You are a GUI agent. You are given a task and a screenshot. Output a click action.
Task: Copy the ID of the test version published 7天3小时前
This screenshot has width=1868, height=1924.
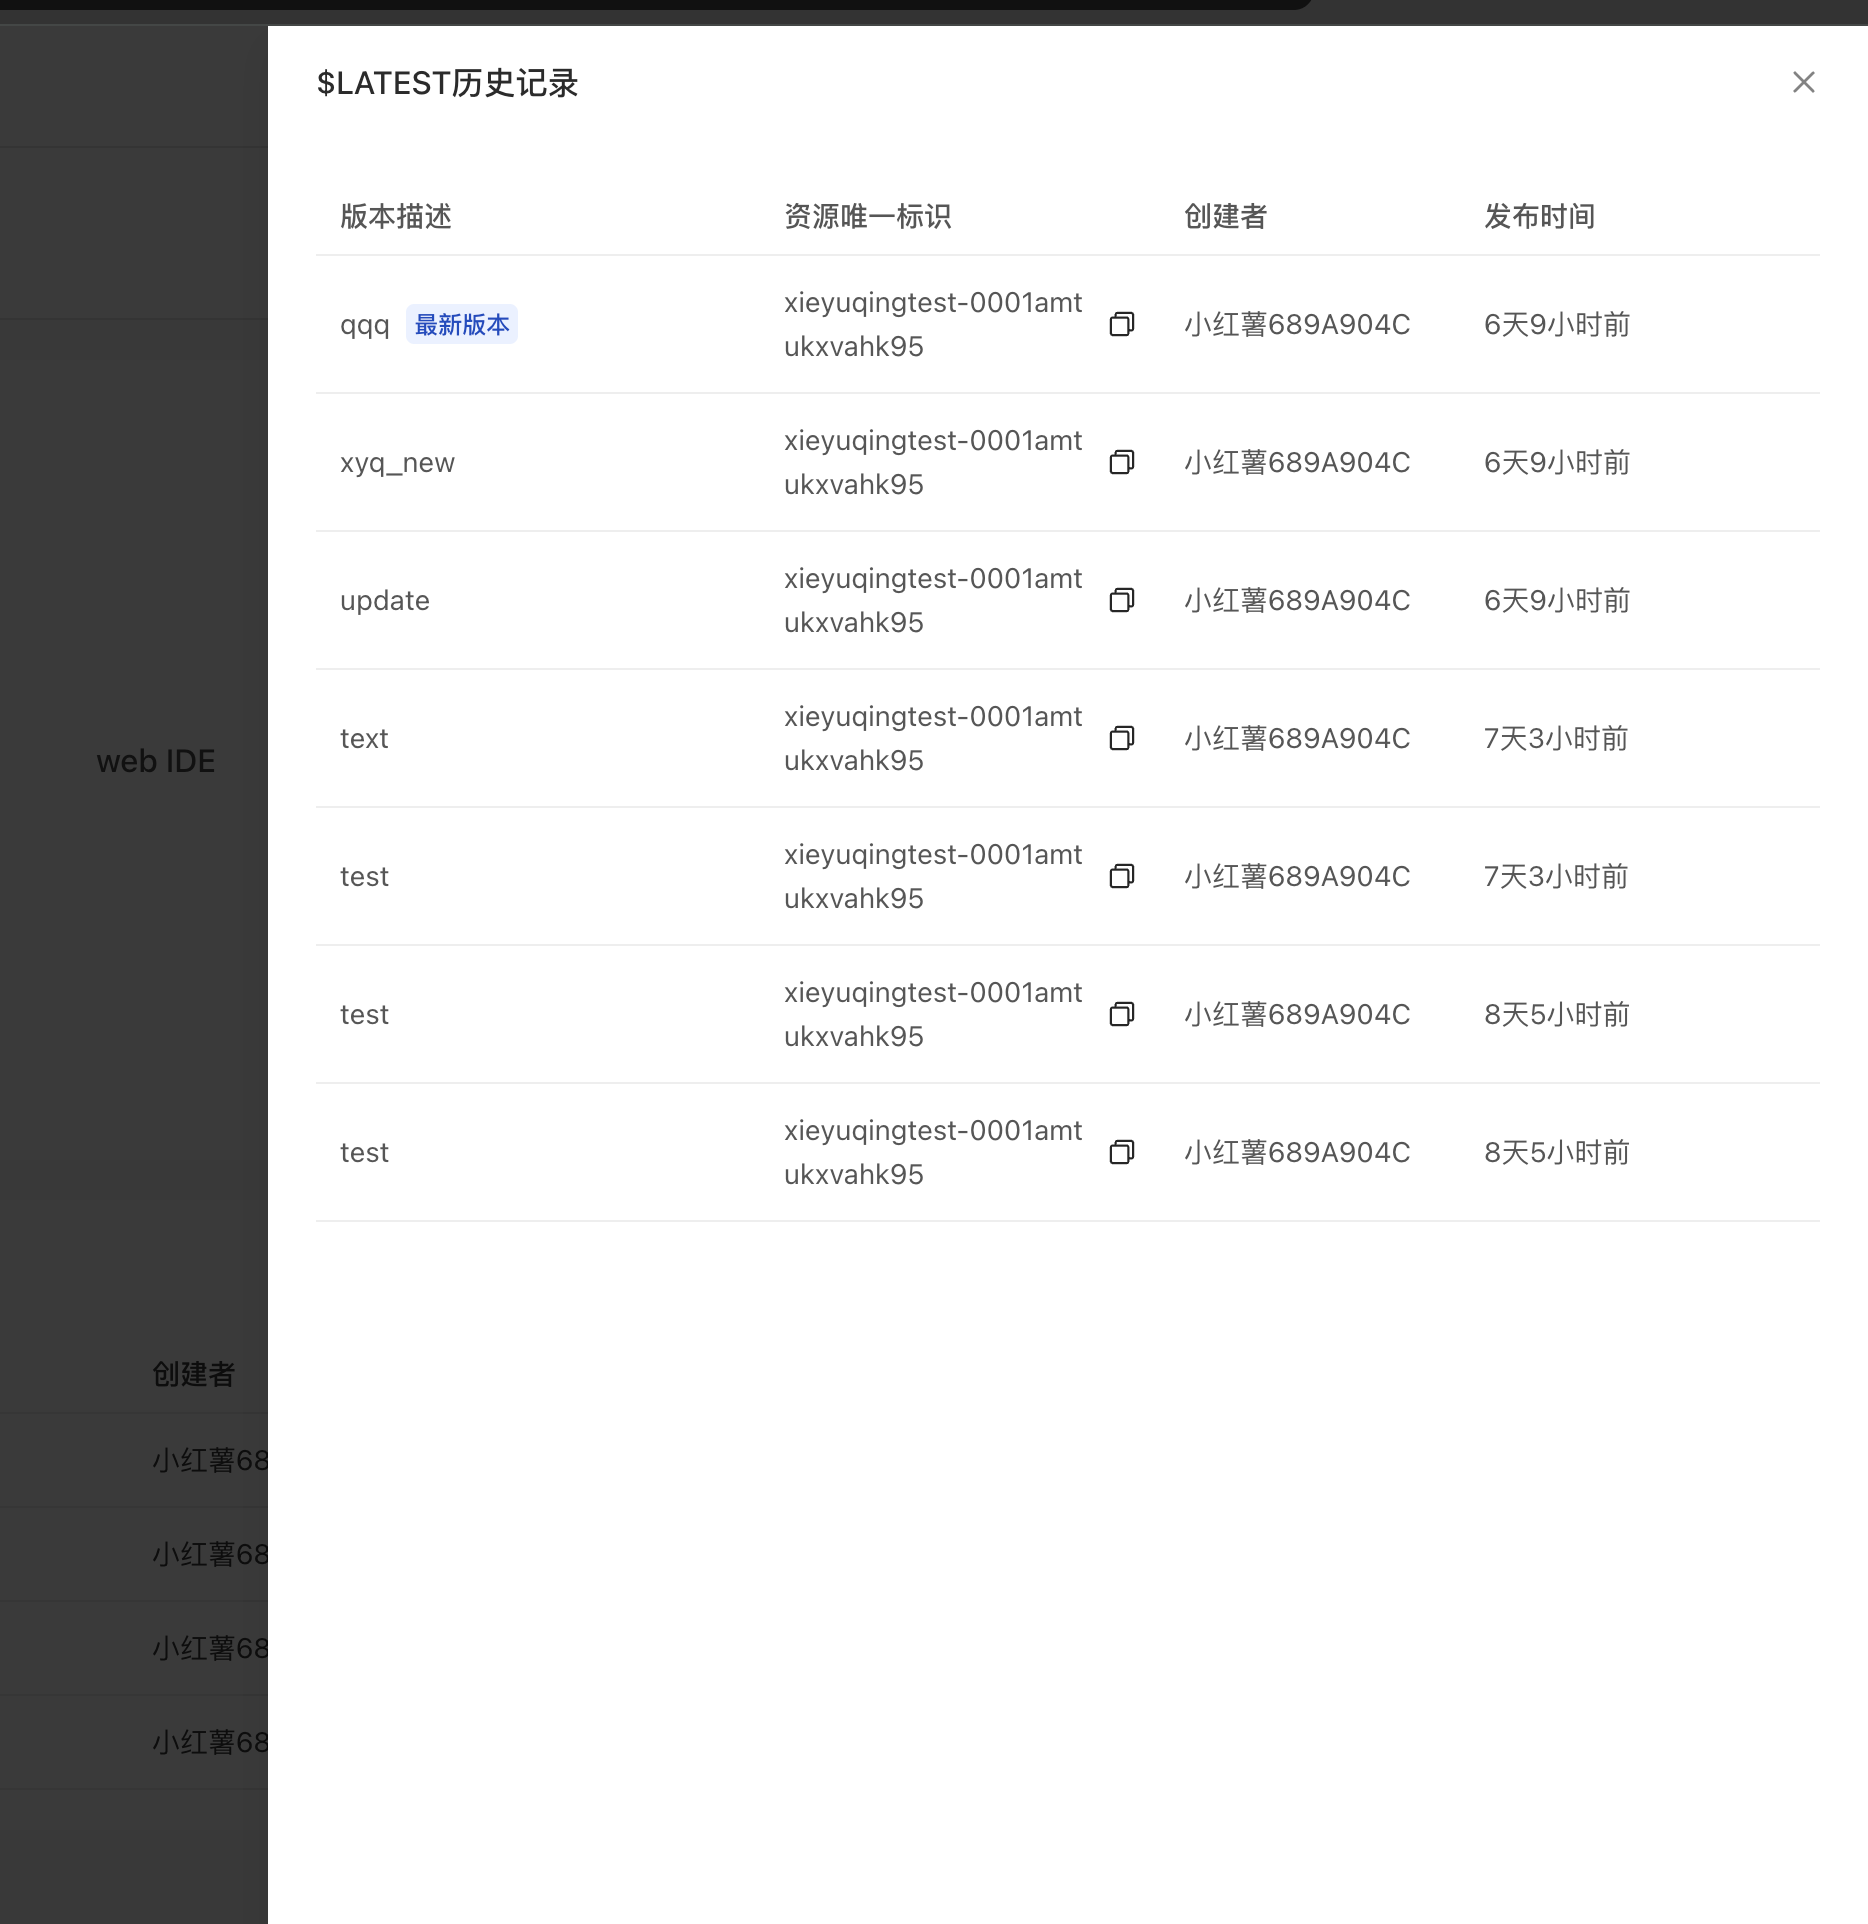click(x=1121, y=876)
